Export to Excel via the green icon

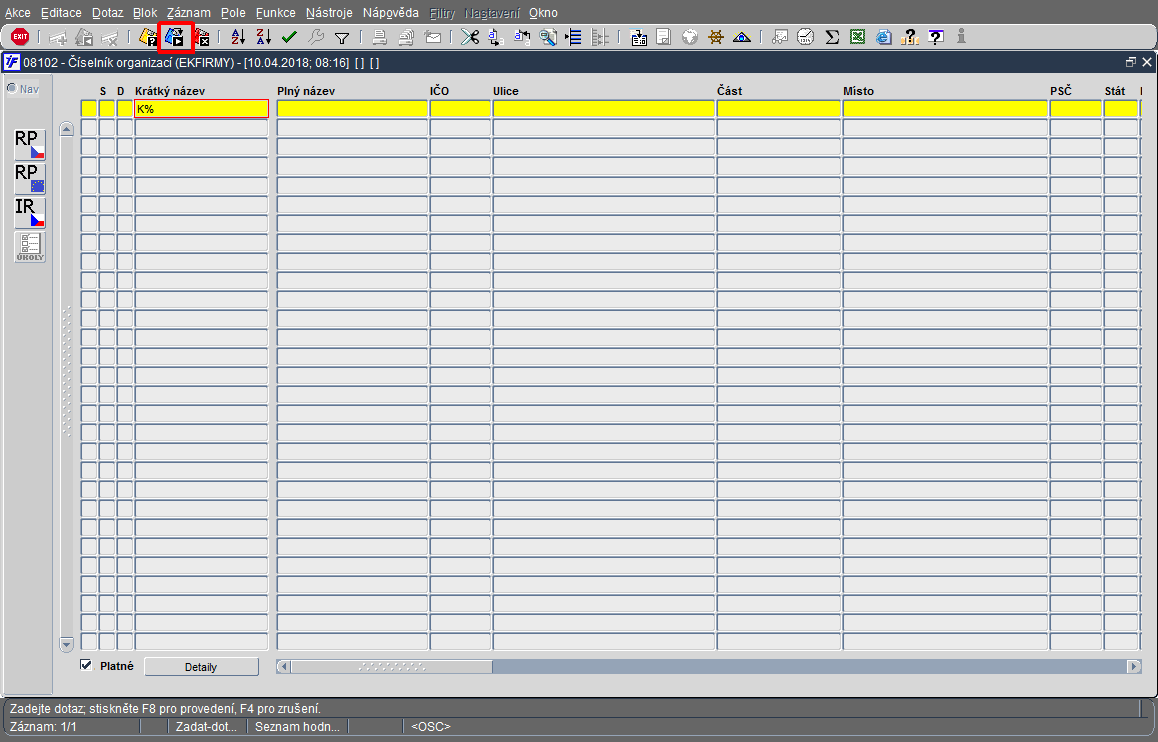coord(857,37)
